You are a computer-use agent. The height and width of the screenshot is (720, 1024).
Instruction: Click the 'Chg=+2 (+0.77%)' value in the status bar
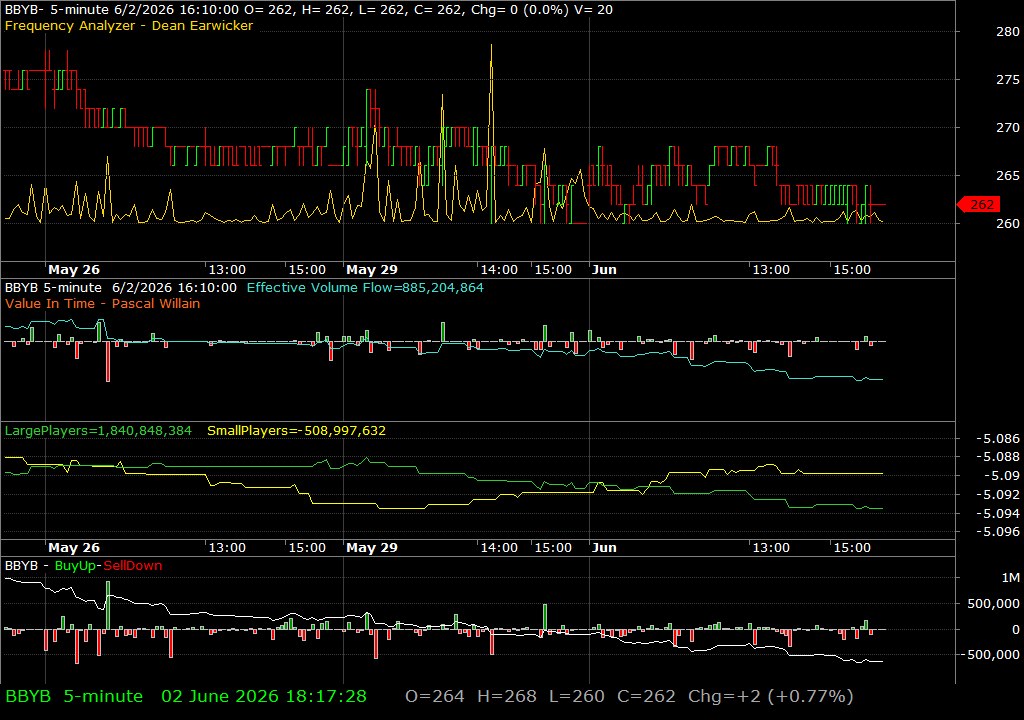click(771, 696)
